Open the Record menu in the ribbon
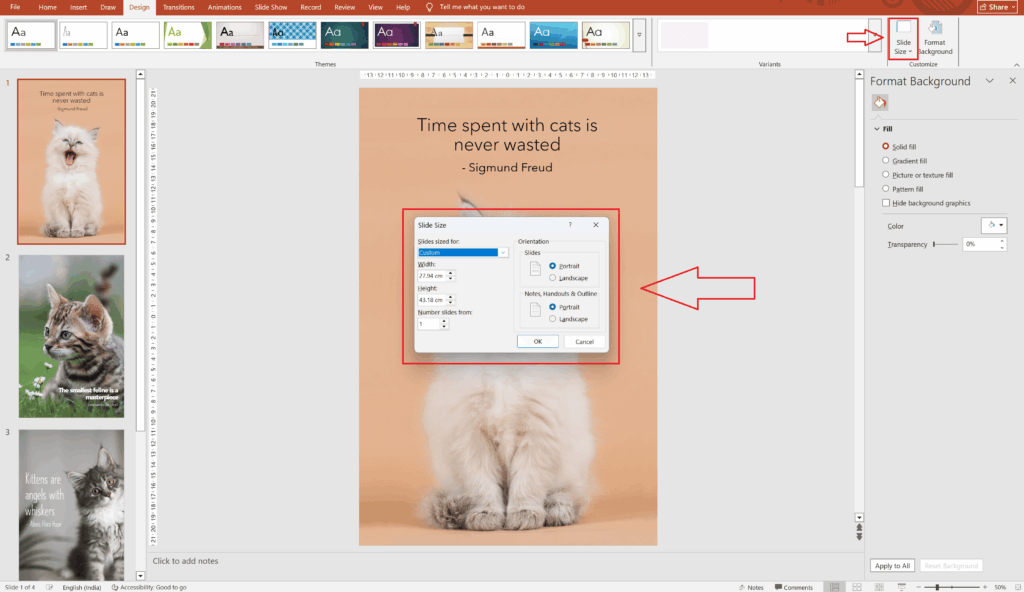This screenshot has width=1024, height=592. point(310,6)
